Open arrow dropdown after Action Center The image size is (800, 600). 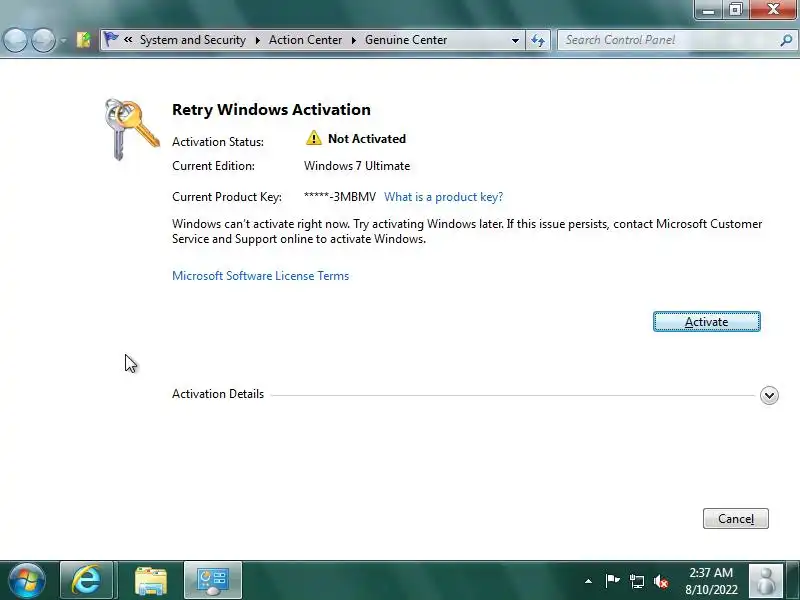[354, 40]
